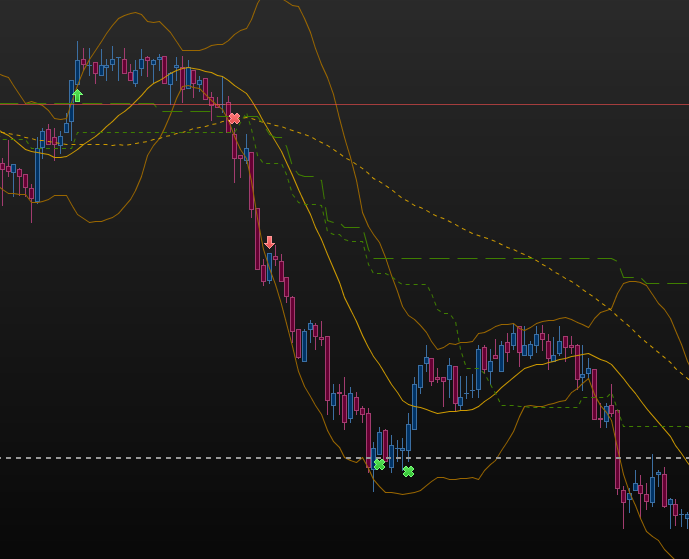
Task: Click the red X exit marker near the horizontal line
Action: pos(235,118)
